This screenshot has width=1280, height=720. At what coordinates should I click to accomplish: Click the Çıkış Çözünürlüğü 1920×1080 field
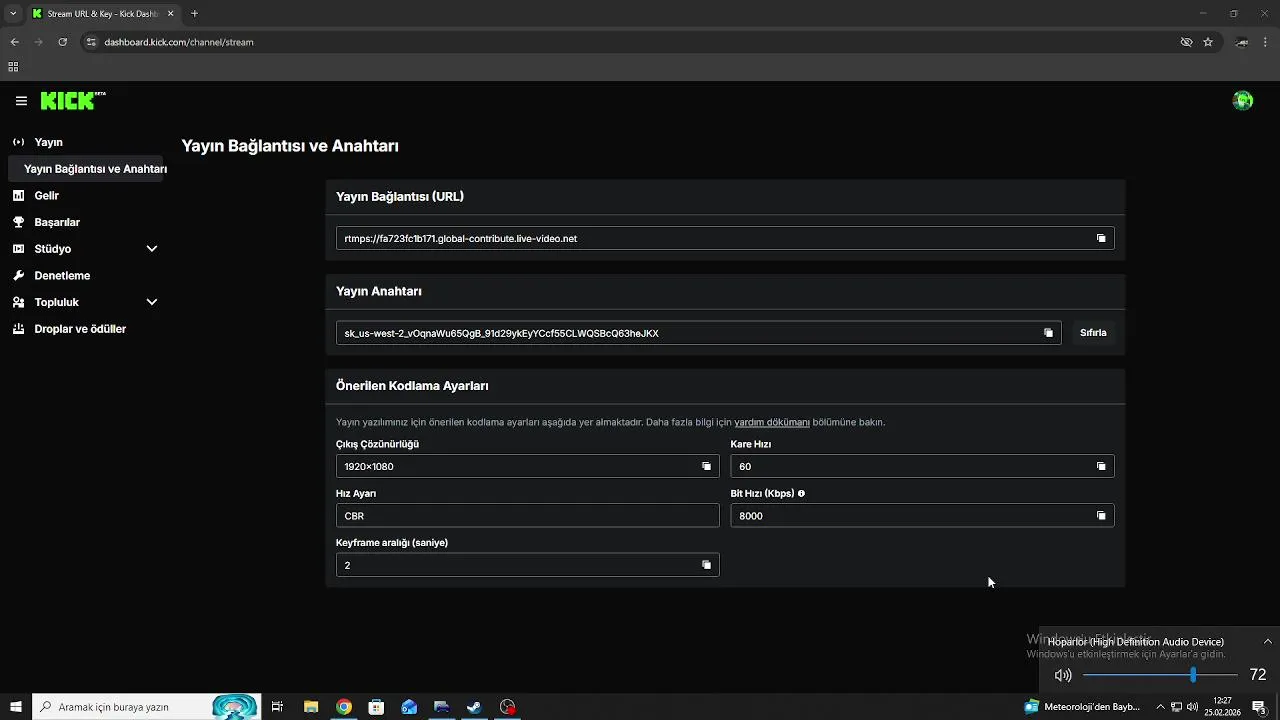coord(527,466)
